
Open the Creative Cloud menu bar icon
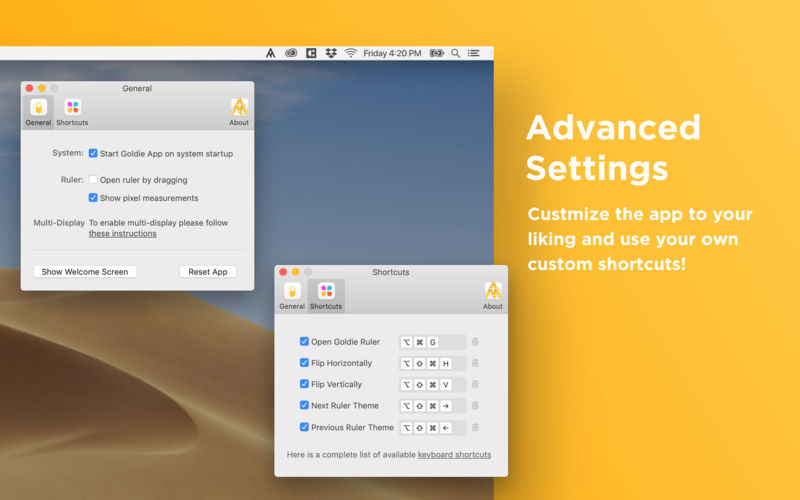(x=291, y=53)
